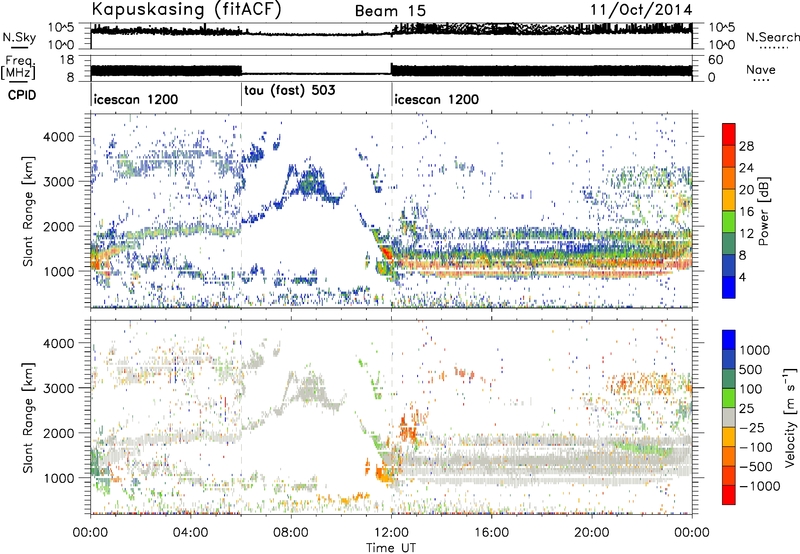Image resolution: width=800 pixels, height=554 pixels.
Task: Click 3000 tick in velocity panel
Action: click(x=58, y=388)
